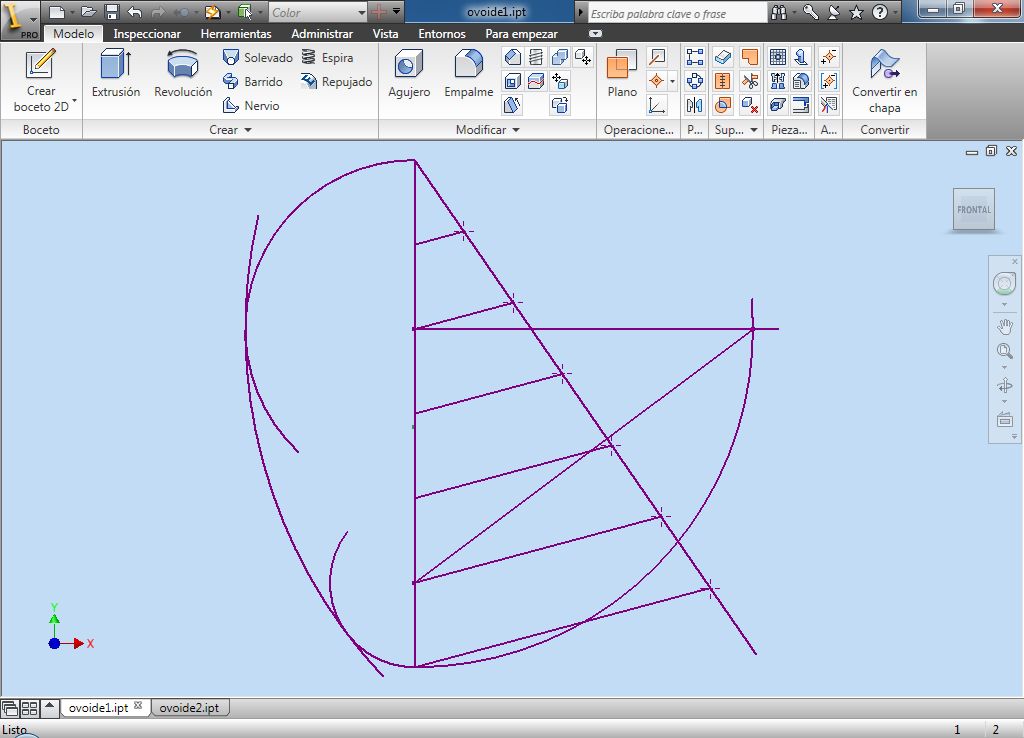Click the mirror feature icon
This screenshot has width=1024, height=738.
(695, 105)
